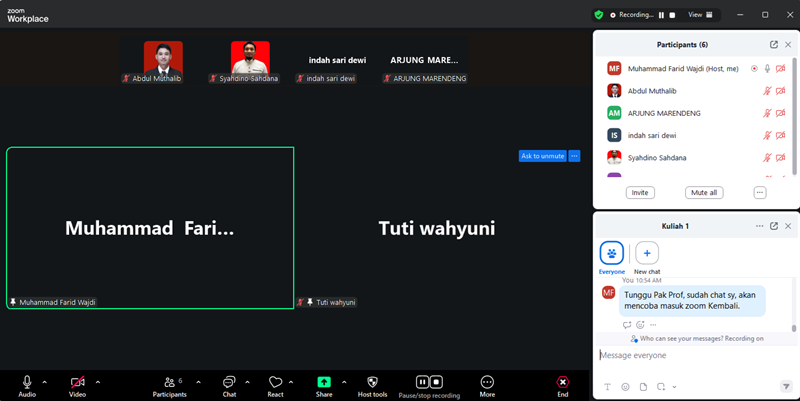Viewport: 800px width, 401px height.
Task: Click the Invite button
Action: click(640, 192)
